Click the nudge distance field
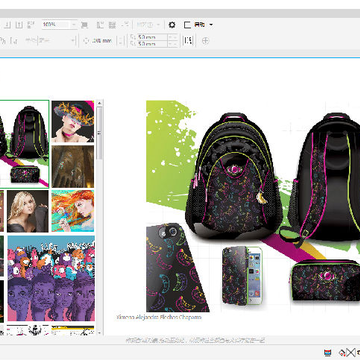The image size is (360, 360). tap(102, 41)
